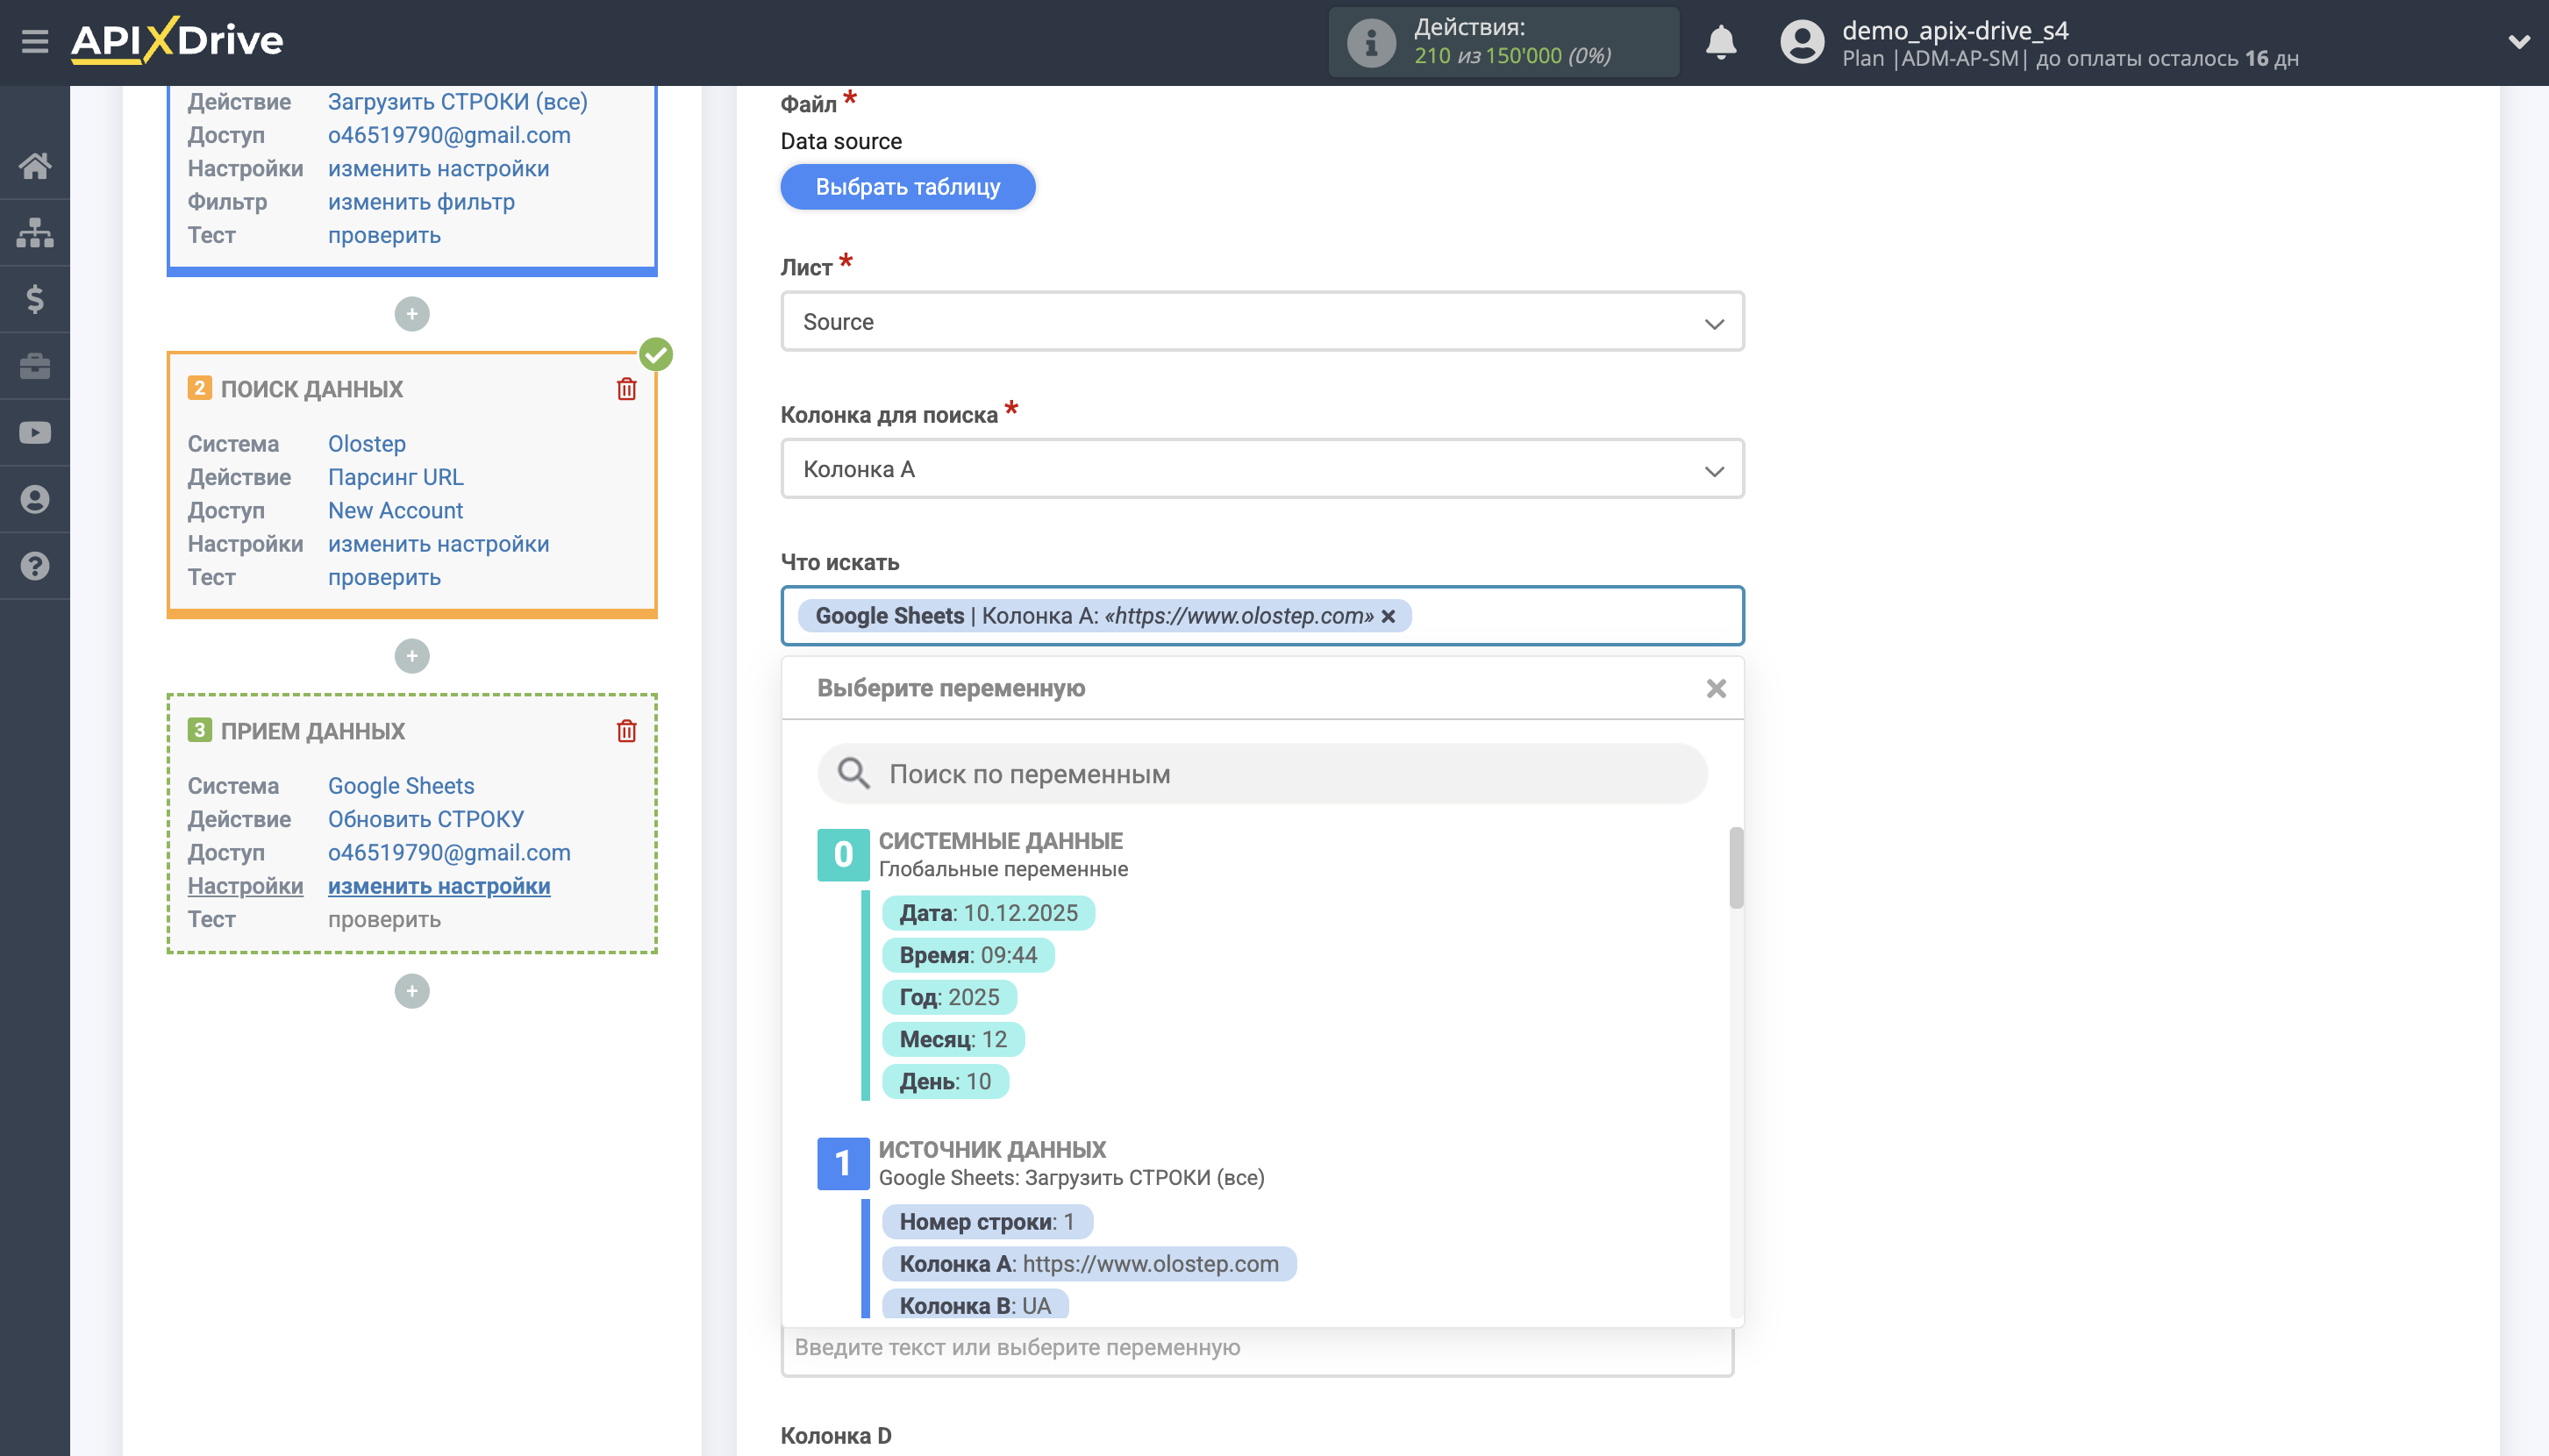This screenshot has width=2549, height=1456.
Task: Open the Home icon in the sidebar
Action: pos(36,165)
